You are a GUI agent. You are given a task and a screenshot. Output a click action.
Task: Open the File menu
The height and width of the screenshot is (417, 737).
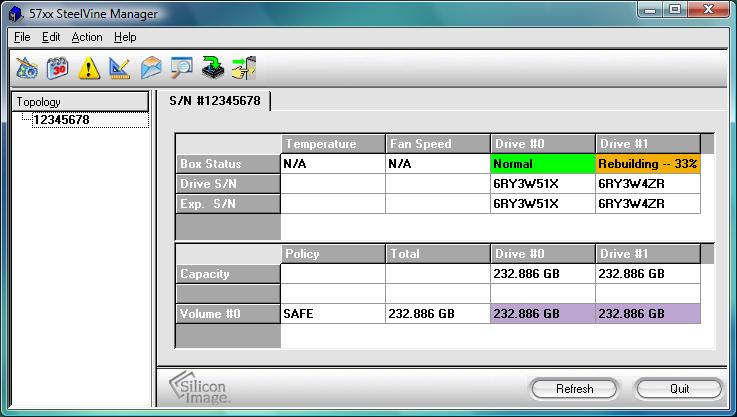point(22,37)
